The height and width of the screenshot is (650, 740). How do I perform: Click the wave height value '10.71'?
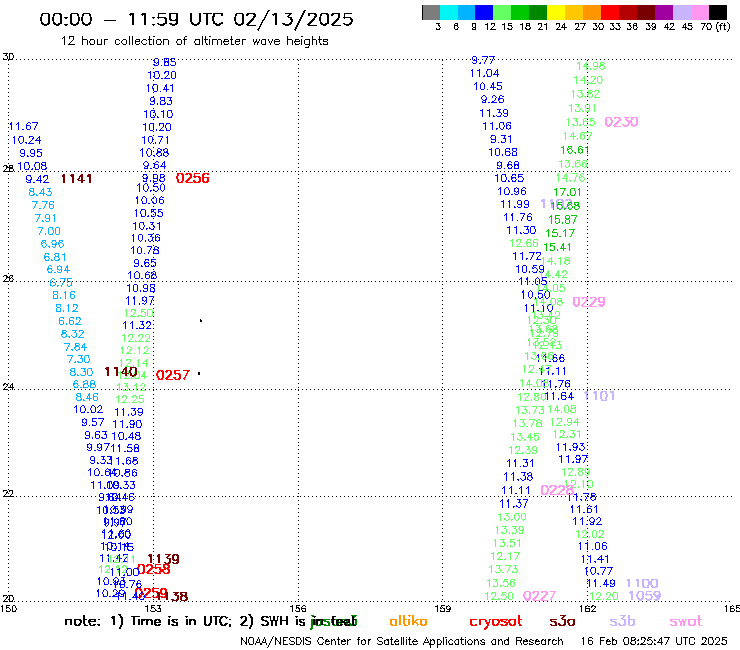point(155,140)
